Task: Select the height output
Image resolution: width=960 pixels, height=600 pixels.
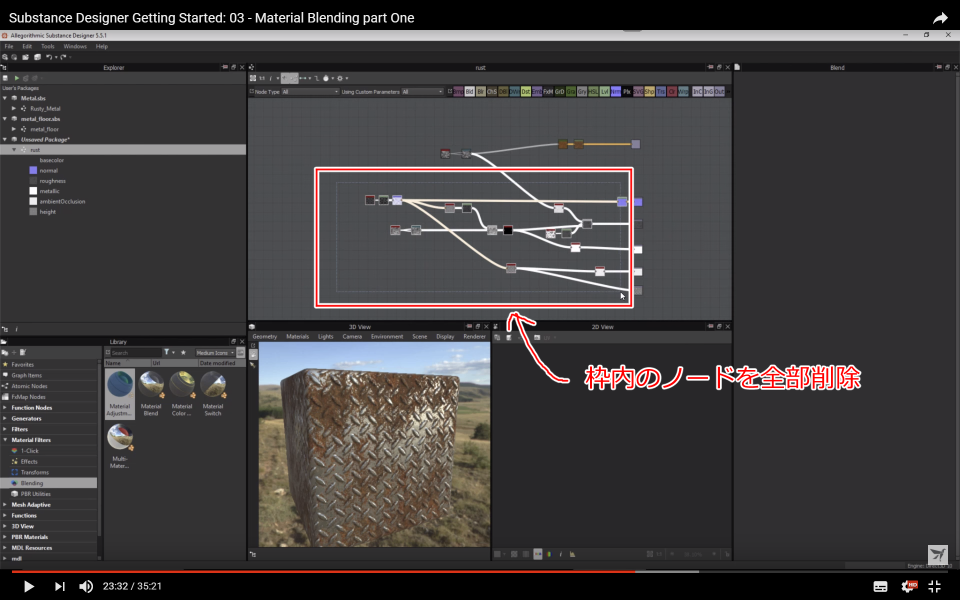Action: click(x=48, y=212)
